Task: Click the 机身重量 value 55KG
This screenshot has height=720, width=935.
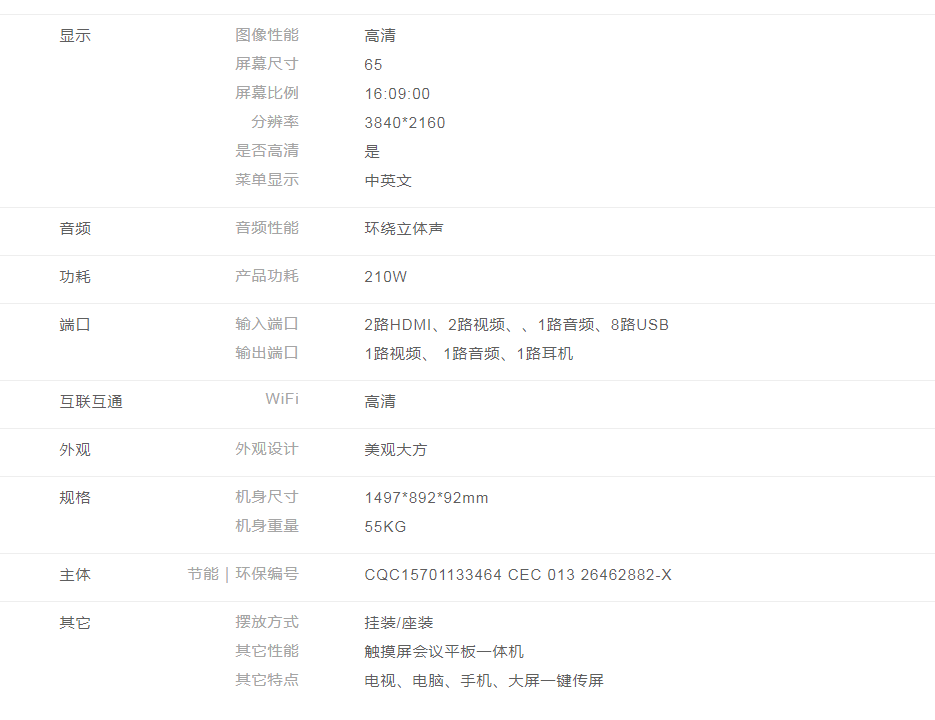Action: [x=385, y=527]
